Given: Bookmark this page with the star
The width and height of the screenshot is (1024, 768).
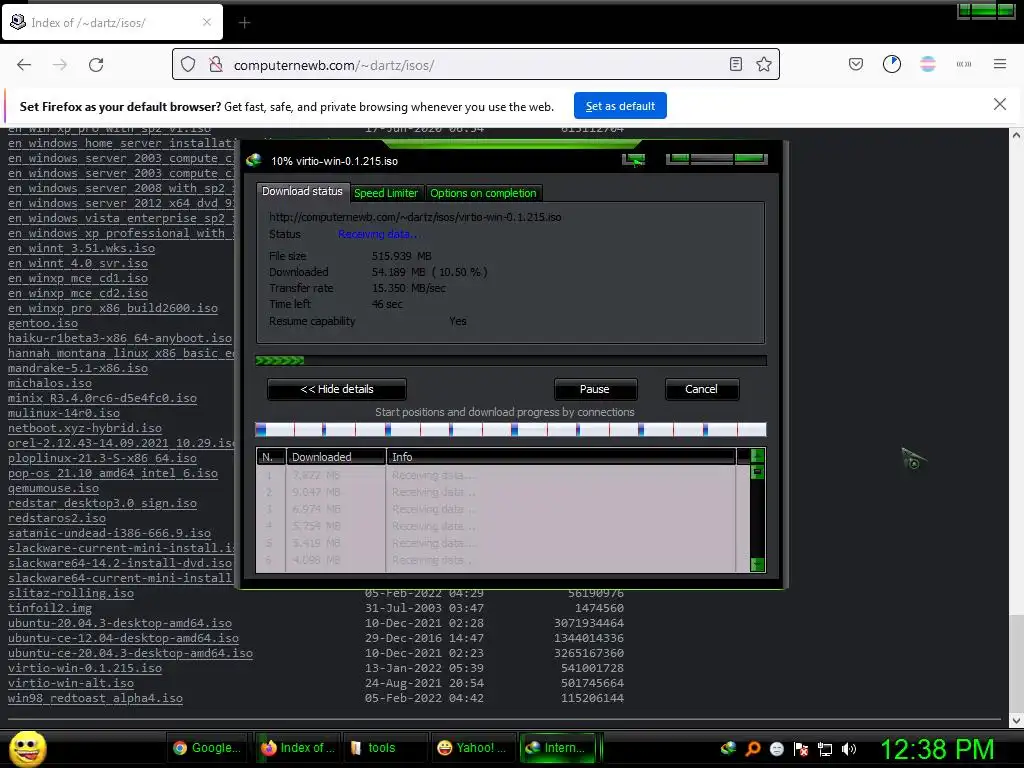Looking at the screenshot, I should point(763,64).
